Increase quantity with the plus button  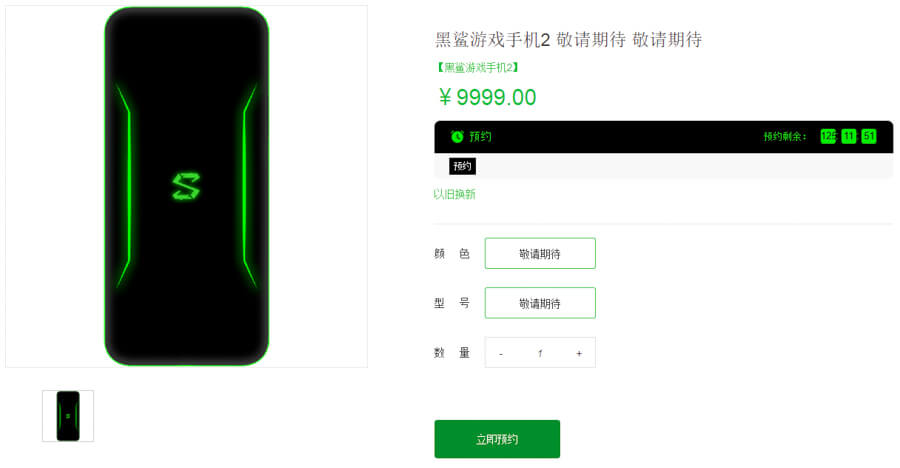pyautogui.click(x=579, y=354)
